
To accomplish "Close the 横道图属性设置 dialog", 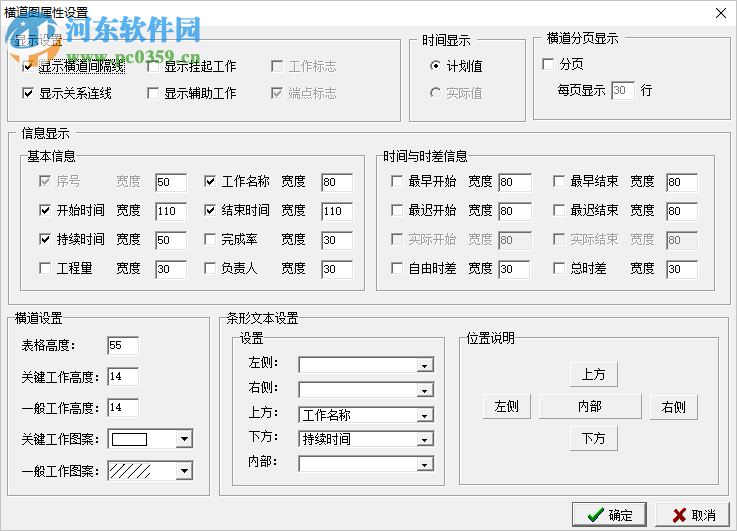I will [x=721, y=13].
